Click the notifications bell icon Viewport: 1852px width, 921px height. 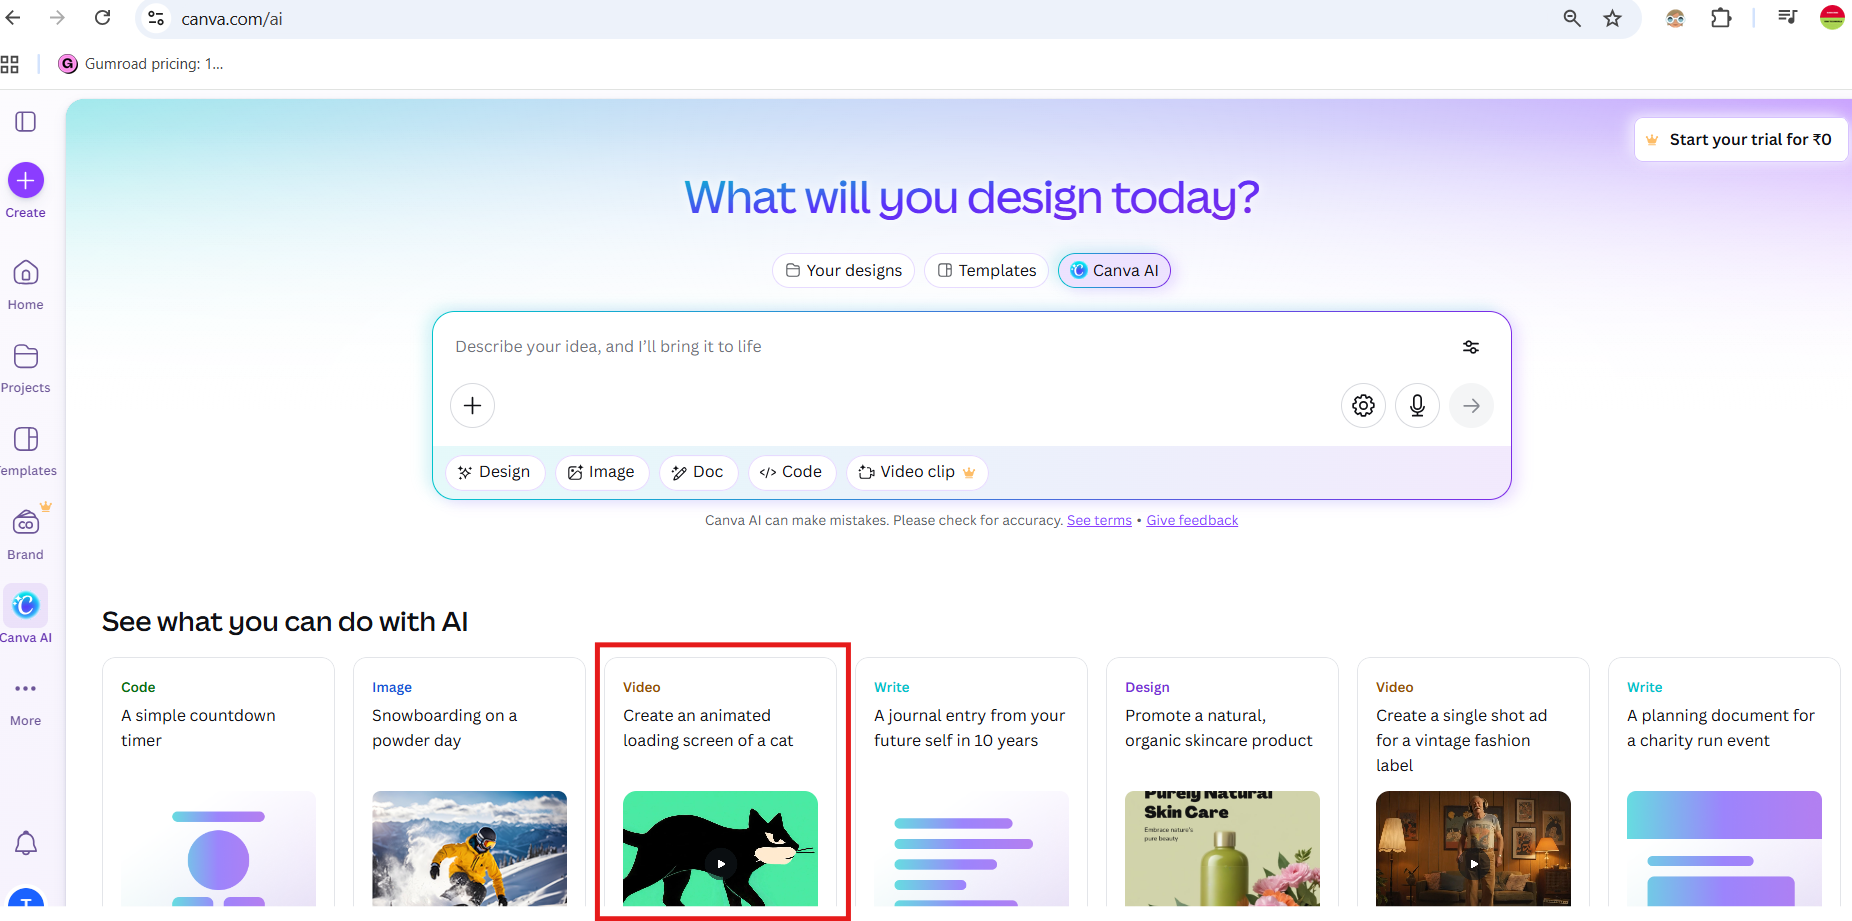pyautogui.click(x=26, y=843)
